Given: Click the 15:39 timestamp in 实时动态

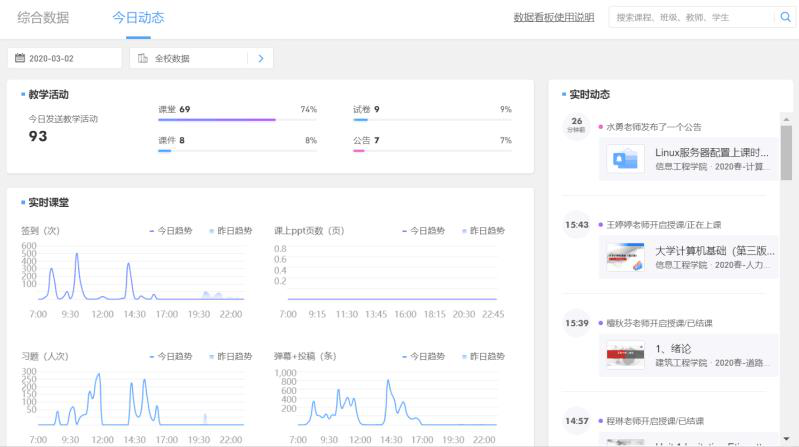Looking at the screenshot, I should tap(577, 323).
